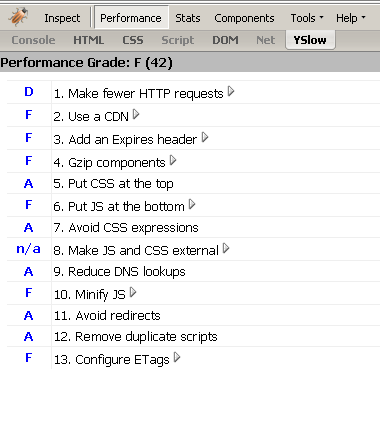The height and width of the screenshot is (424, 380).
Task: Switch to the Script tab
Action: click(x=177, y=40)
